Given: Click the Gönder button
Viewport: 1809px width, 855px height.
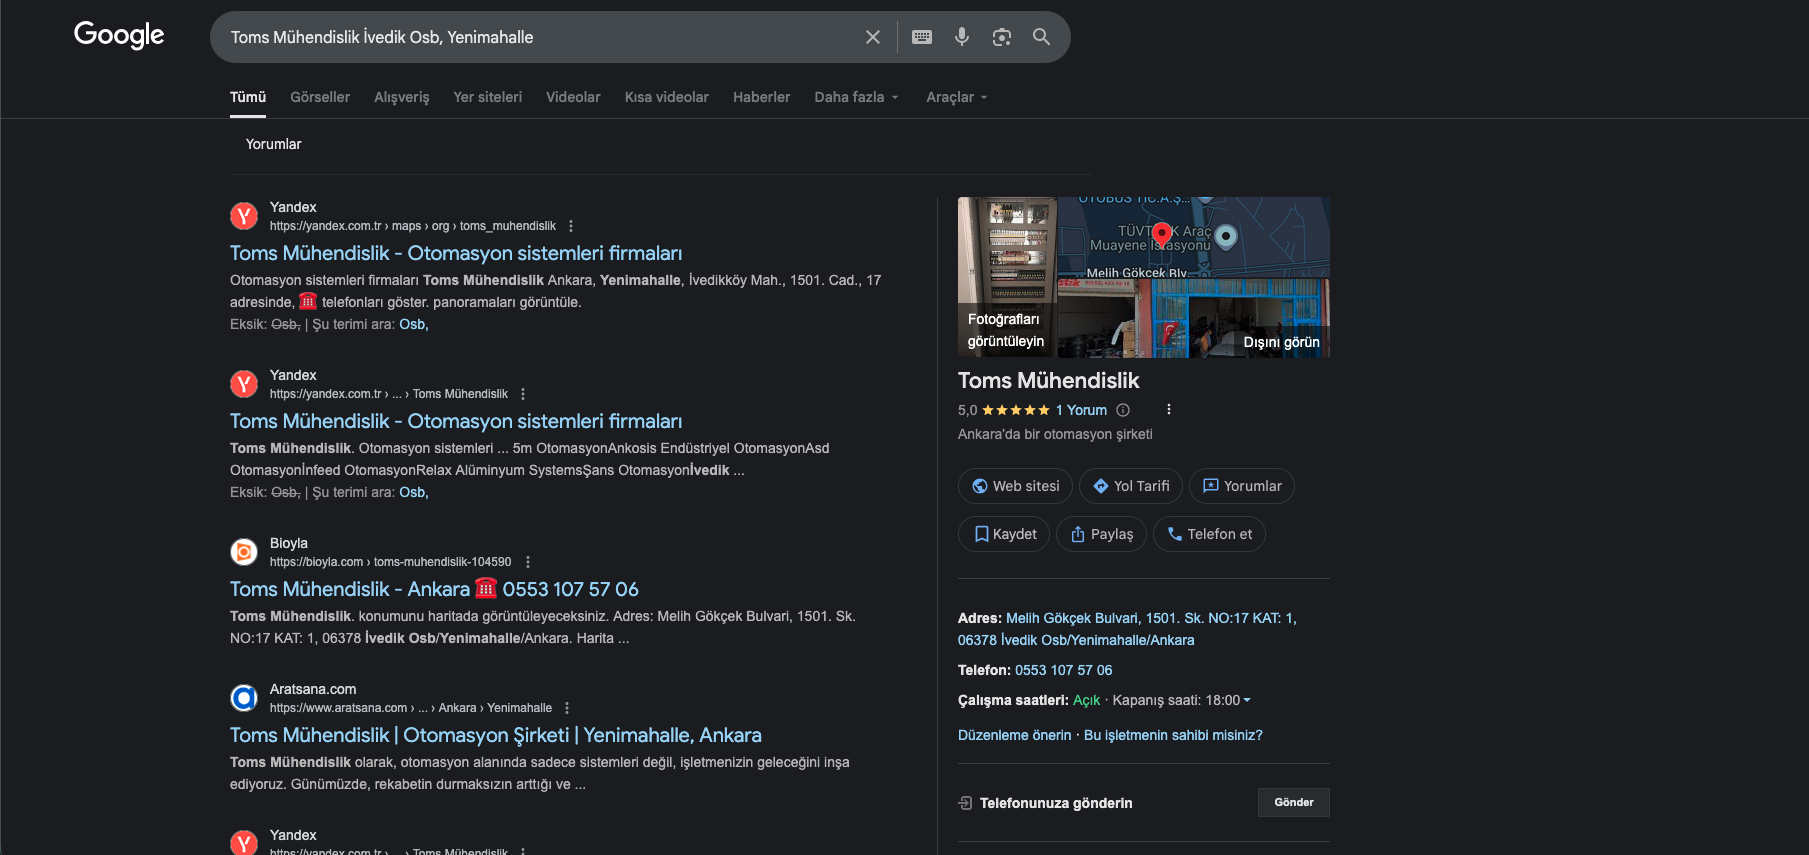Looking at the screenshot, I should click(x=1294, y=802).
